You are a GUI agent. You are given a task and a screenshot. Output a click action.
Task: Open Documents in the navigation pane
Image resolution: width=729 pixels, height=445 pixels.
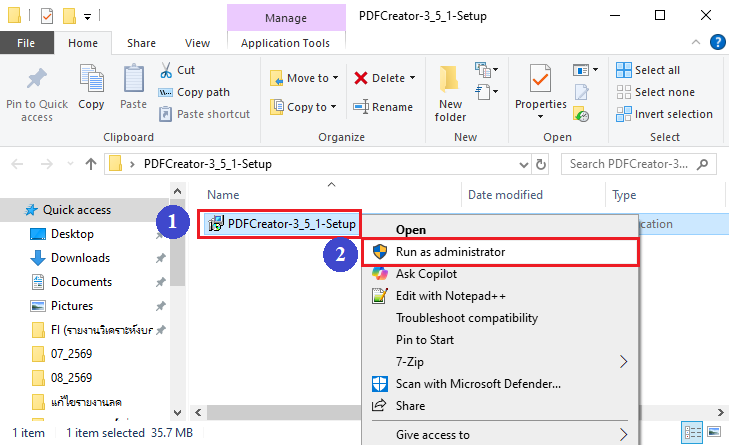pos(81,282)
